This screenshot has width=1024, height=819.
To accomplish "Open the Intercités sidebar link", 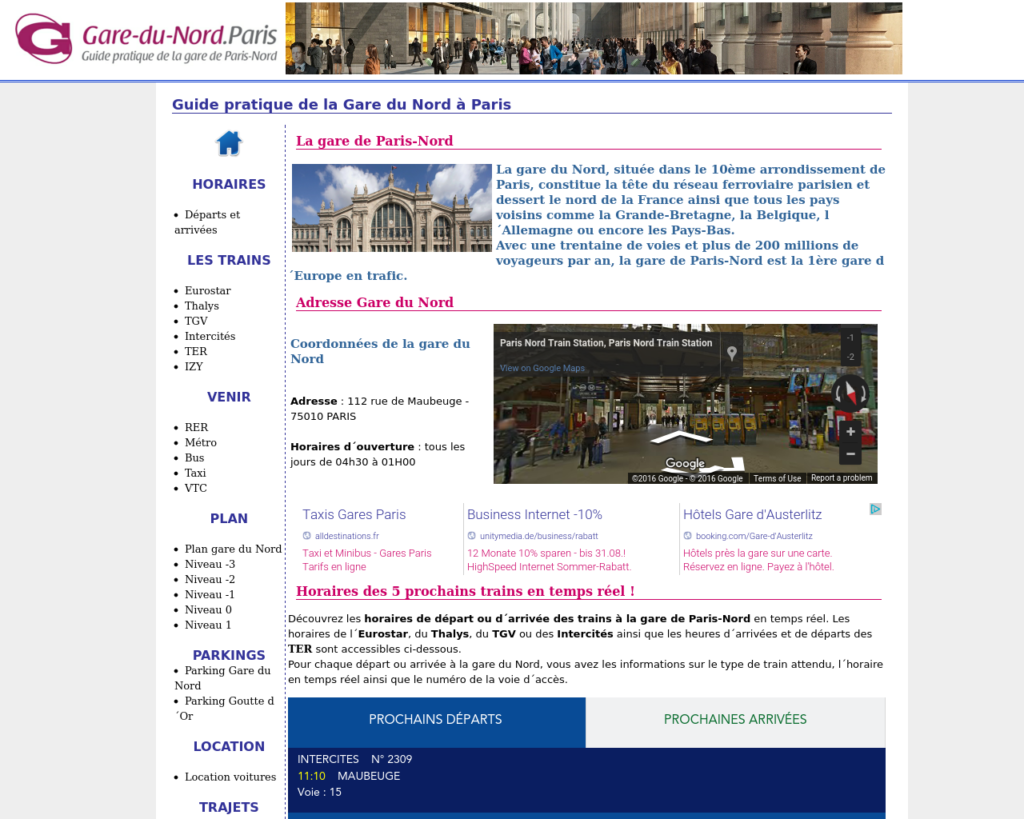I will click(x=210, y=336).
